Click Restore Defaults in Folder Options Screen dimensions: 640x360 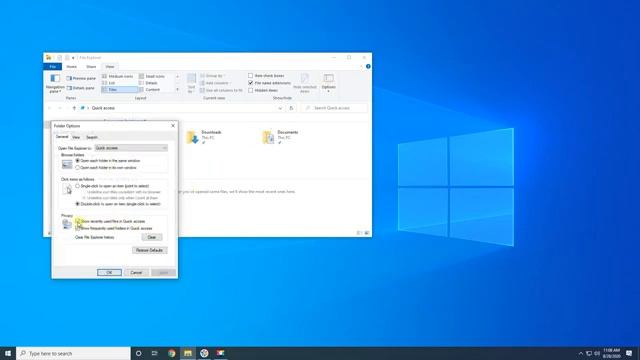149,250
